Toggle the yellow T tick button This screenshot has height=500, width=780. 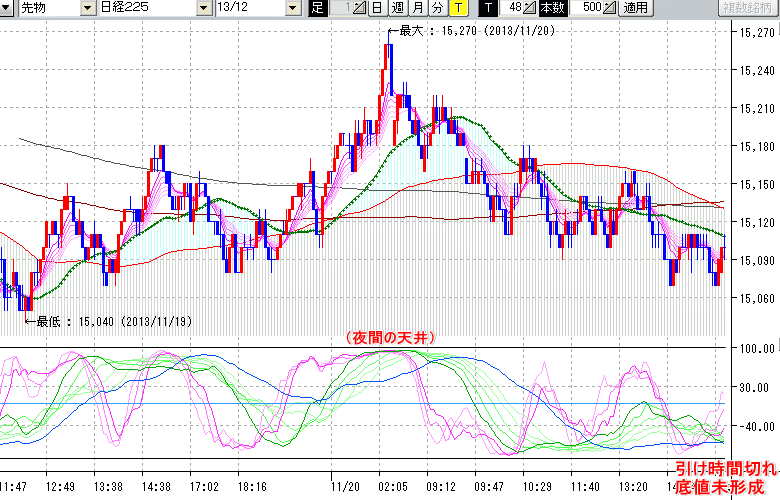pos(457,9)
